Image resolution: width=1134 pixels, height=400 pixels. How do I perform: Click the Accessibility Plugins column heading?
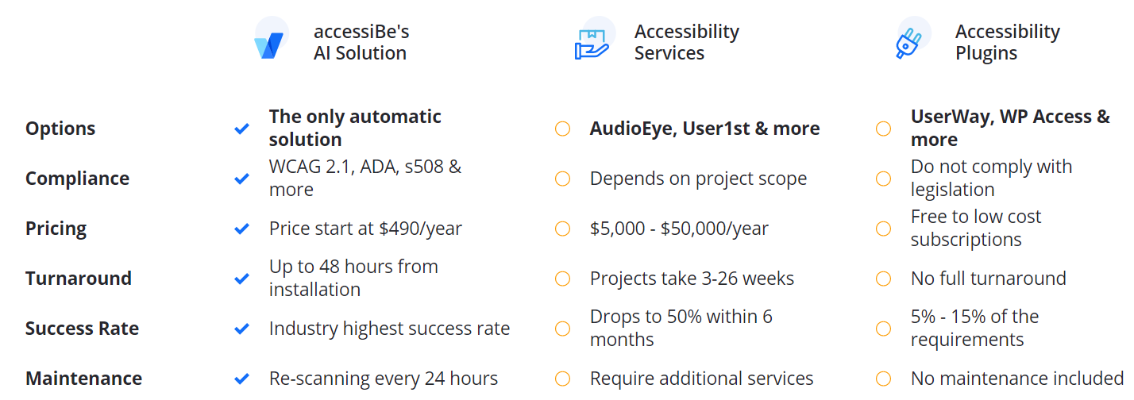[1007, 43]
